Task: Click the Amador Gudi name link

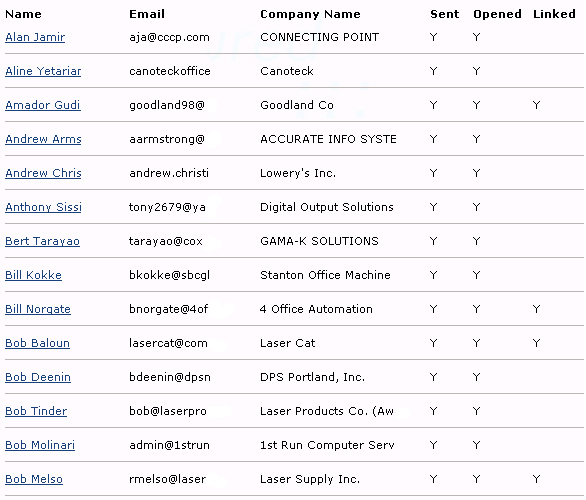Action: (x=43, y=105)
